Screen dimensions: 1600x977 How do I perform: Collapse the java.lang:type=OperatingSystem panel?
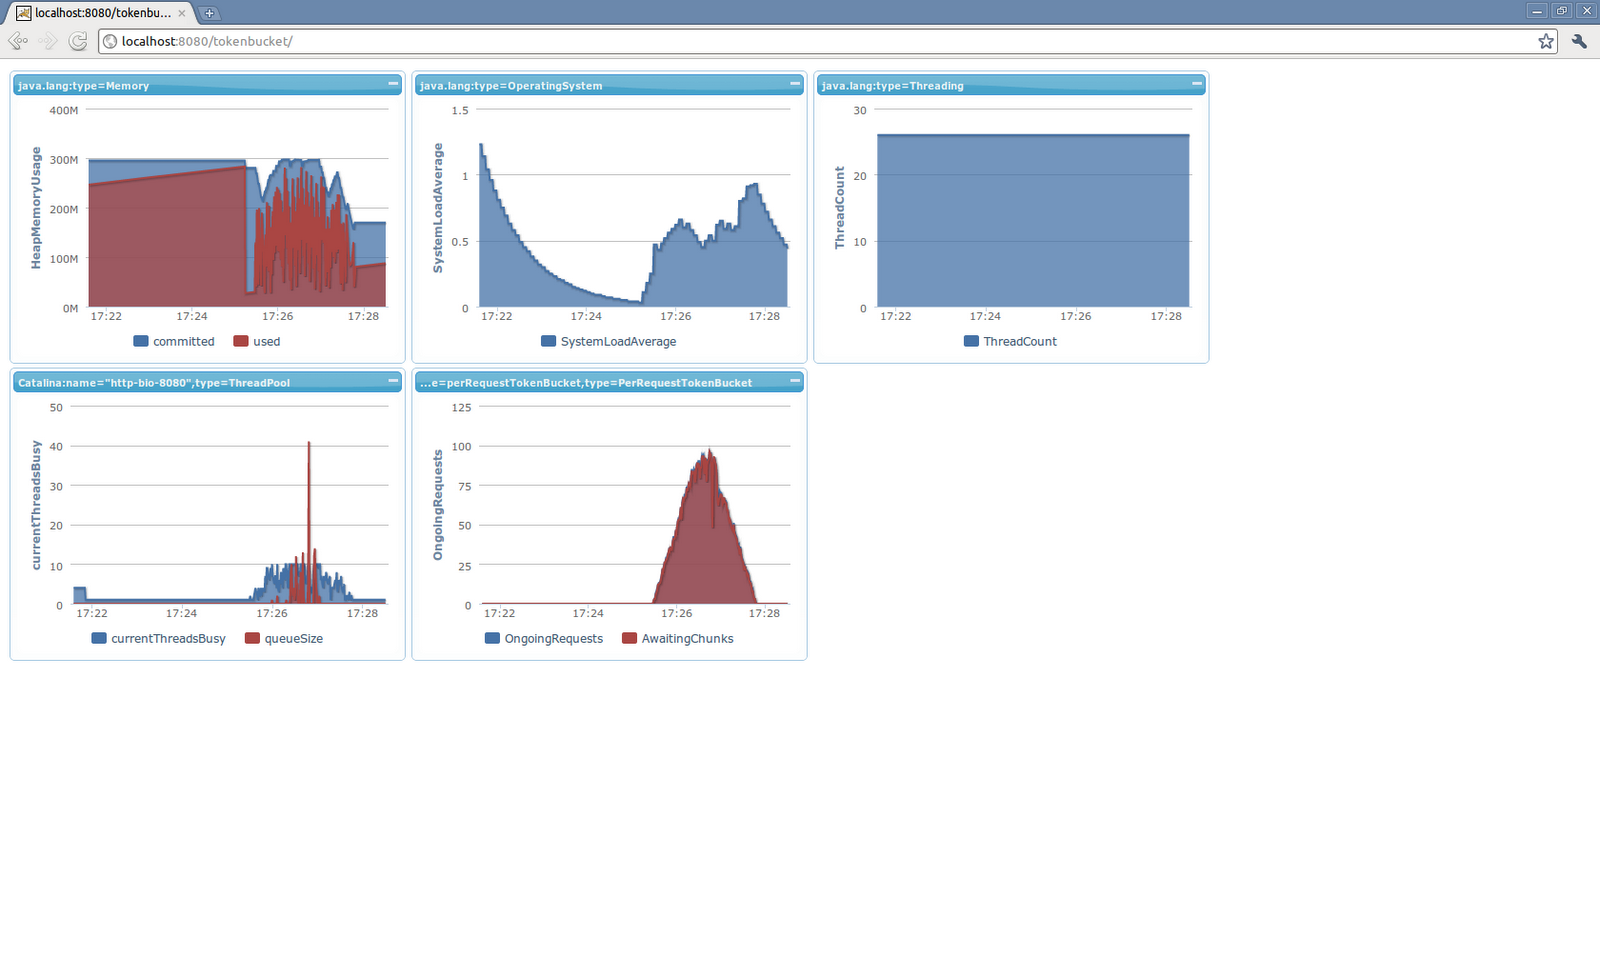(x=795, y=84)
